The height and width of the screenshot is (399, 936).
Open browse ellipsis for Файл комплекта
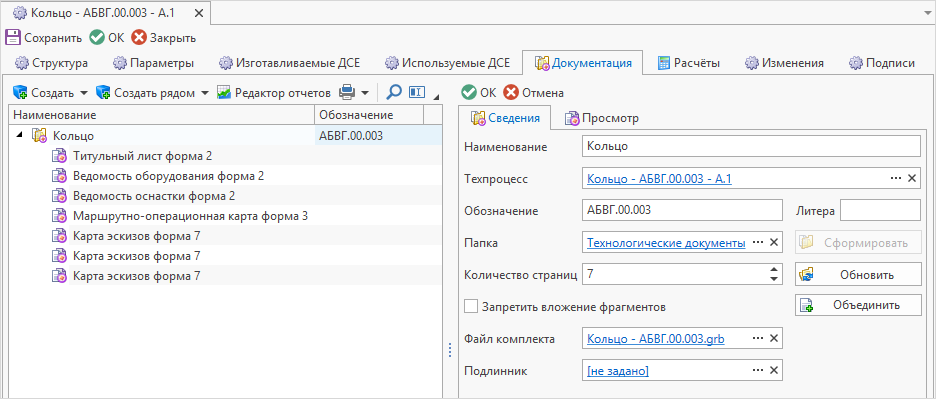[758, 339]
